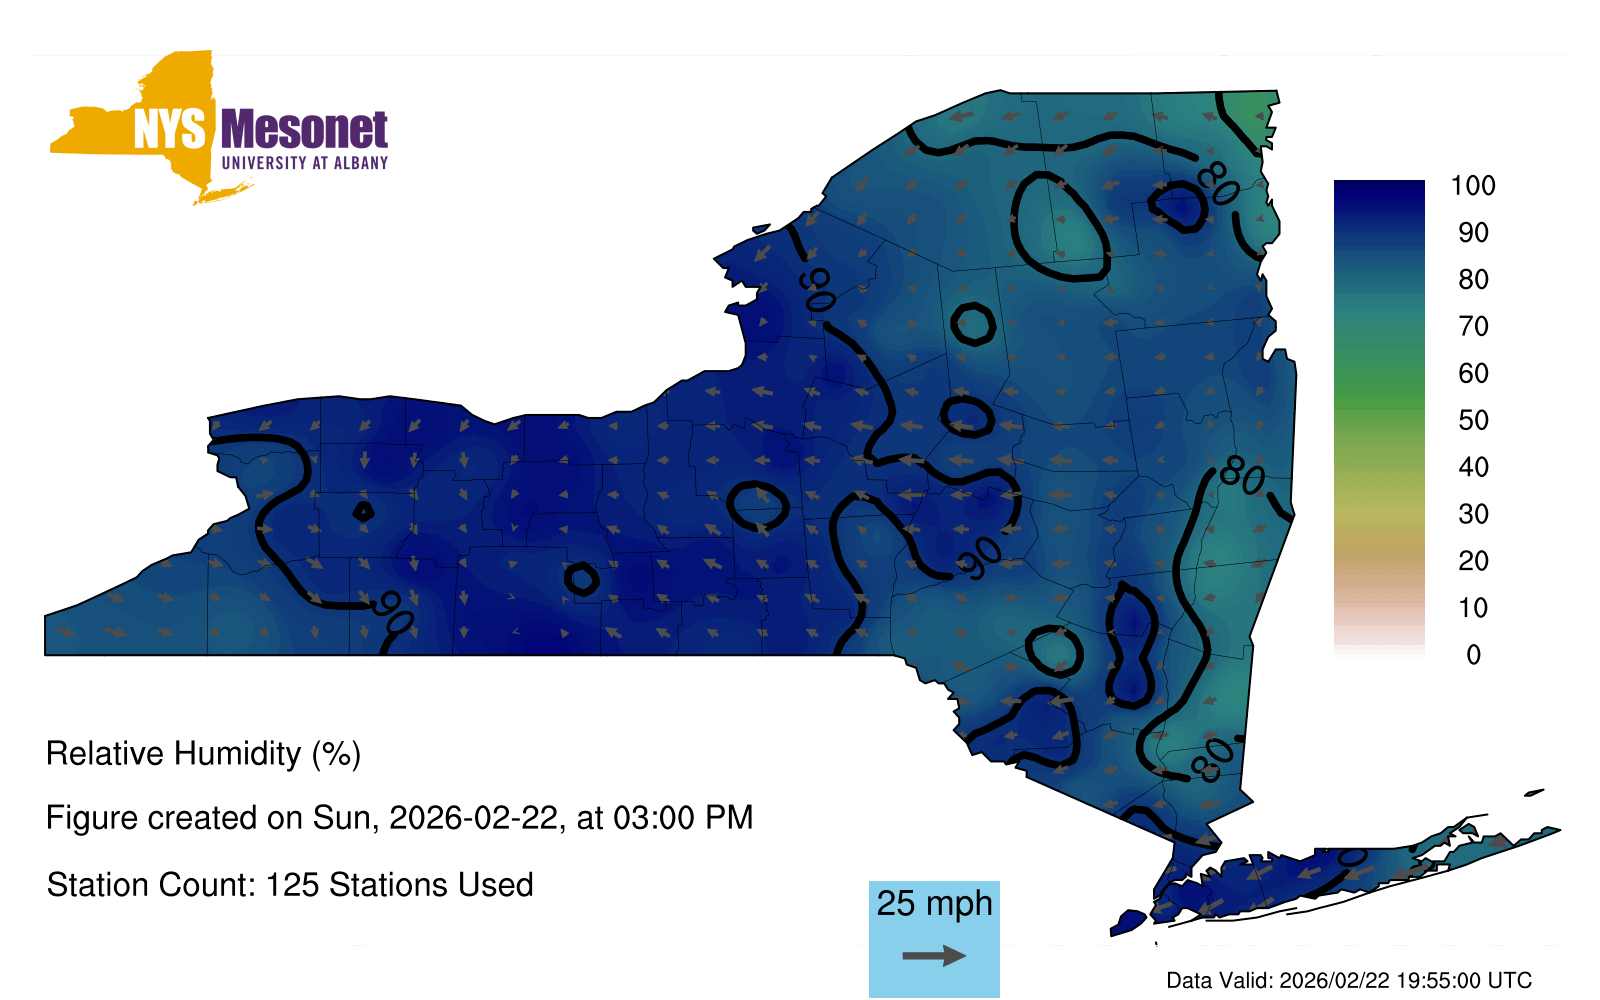Click the figure creation date text
The height and width of the screenshot is (1000, 1600).
pos(399,818)
